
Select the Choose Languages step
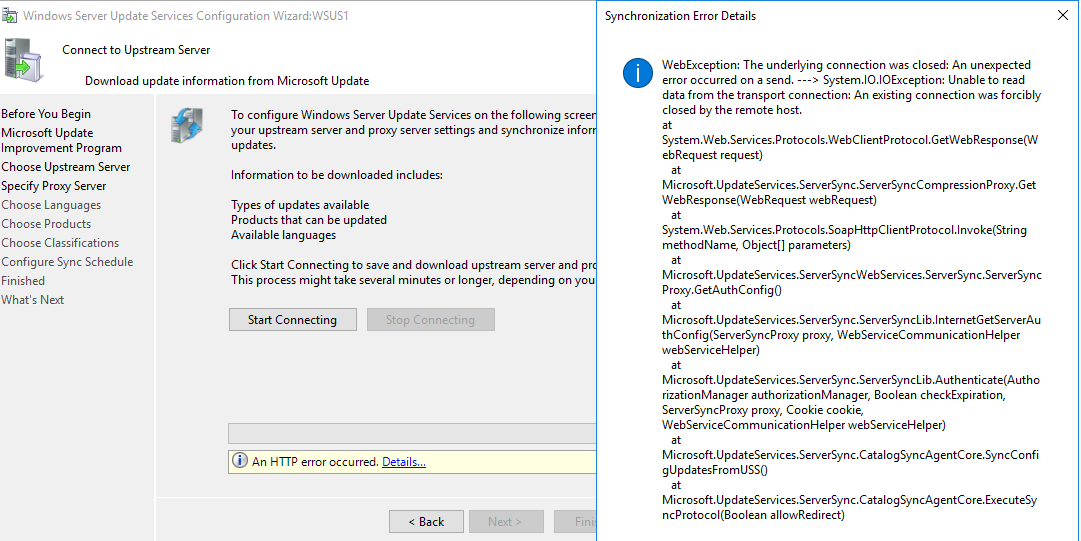coord(51,205)
